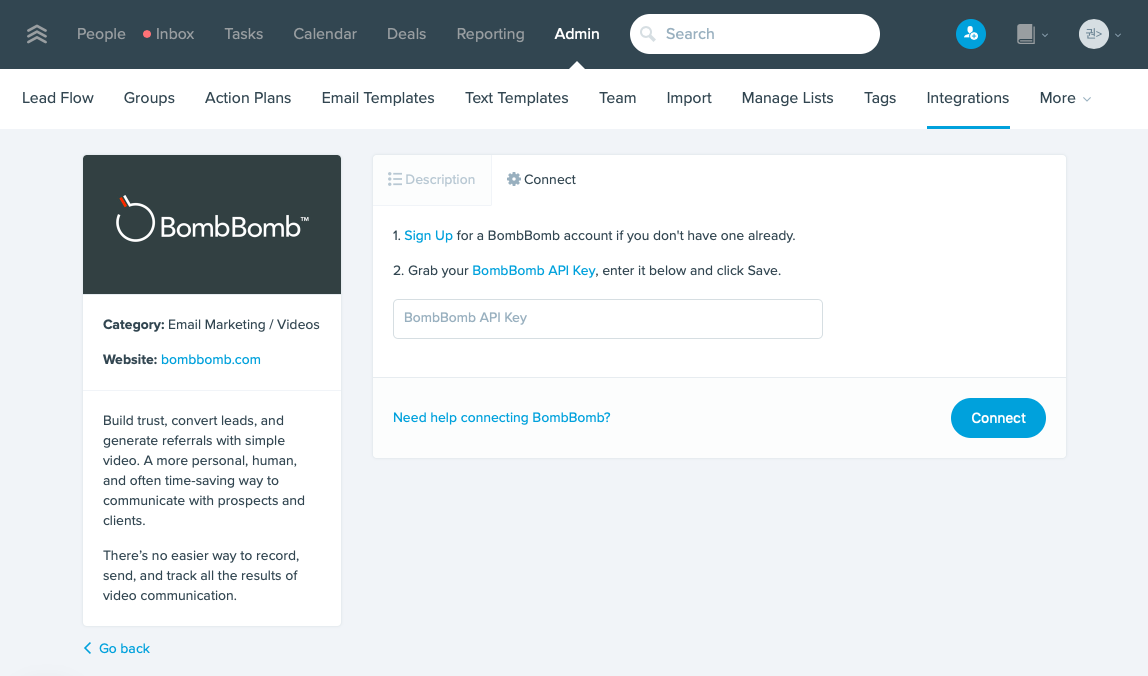Click the BombBomb logo image
1148x676 pixels.
pos(212,224)
